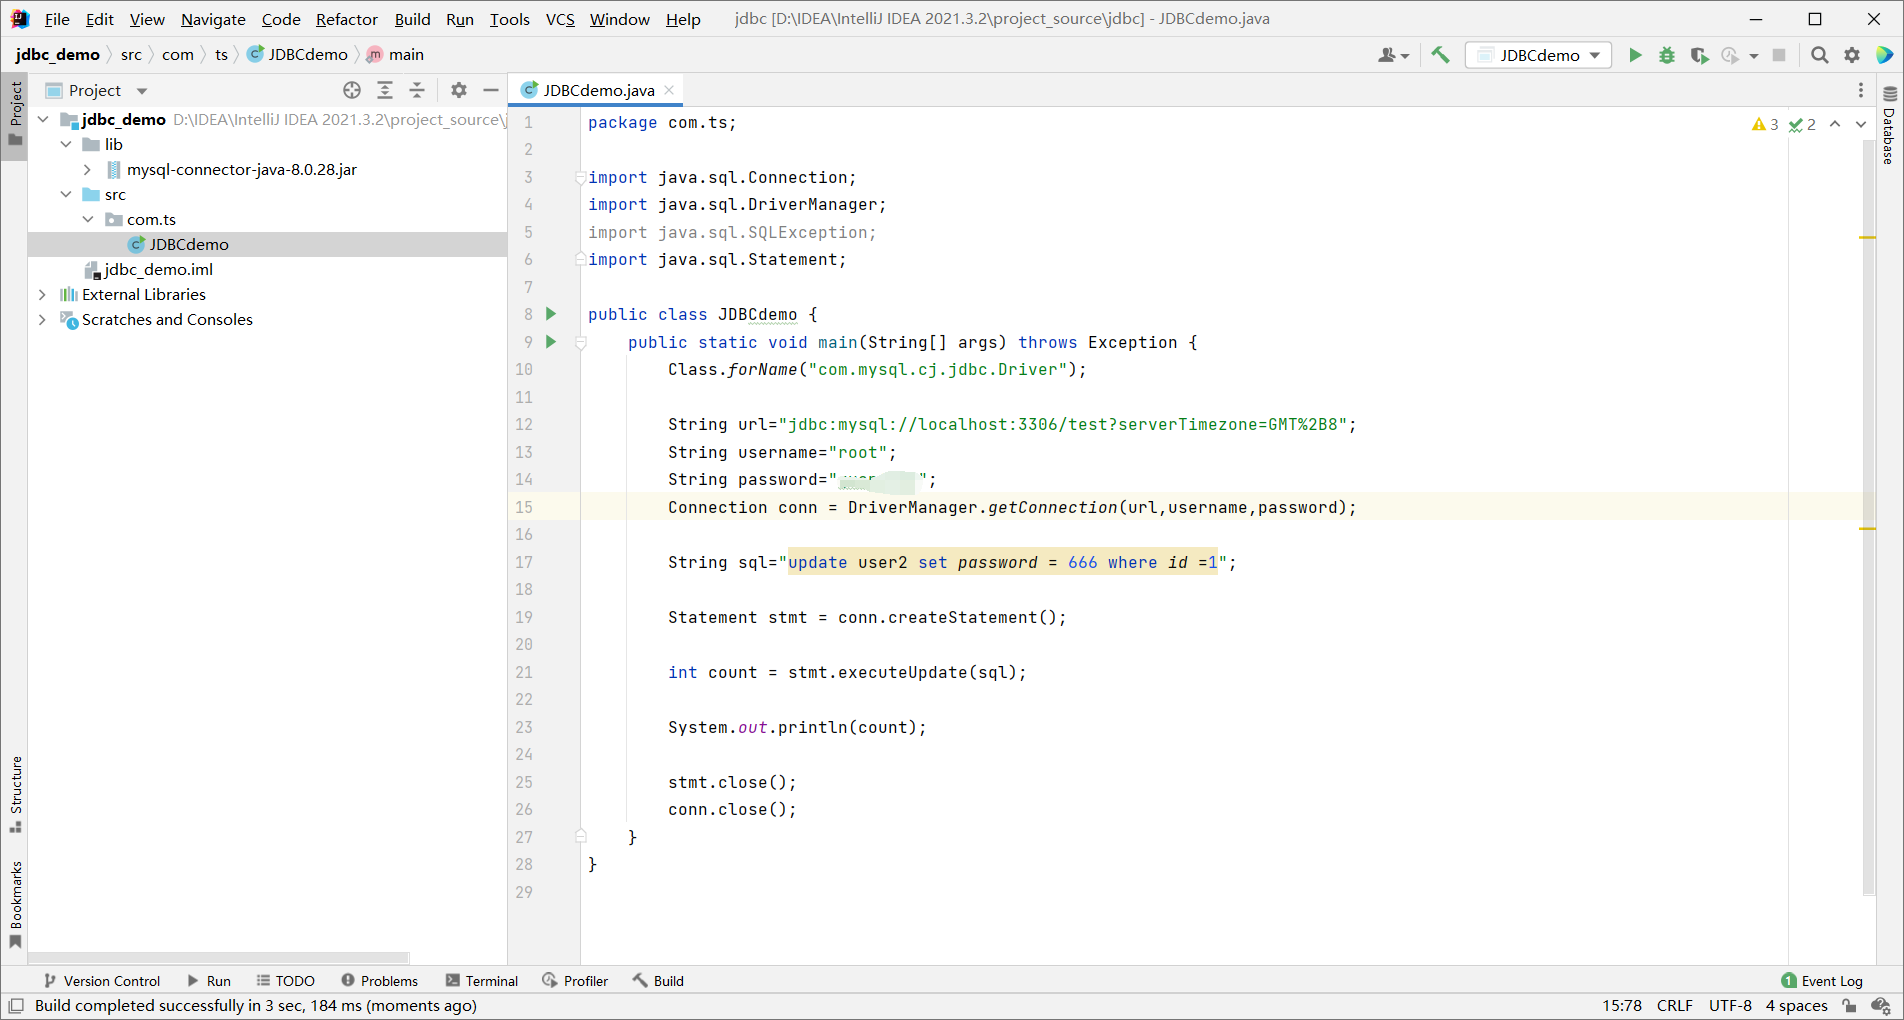Start debugging with the bug icon
The width and height of the screenshot is (1904, 1020).
[1666, 55]
